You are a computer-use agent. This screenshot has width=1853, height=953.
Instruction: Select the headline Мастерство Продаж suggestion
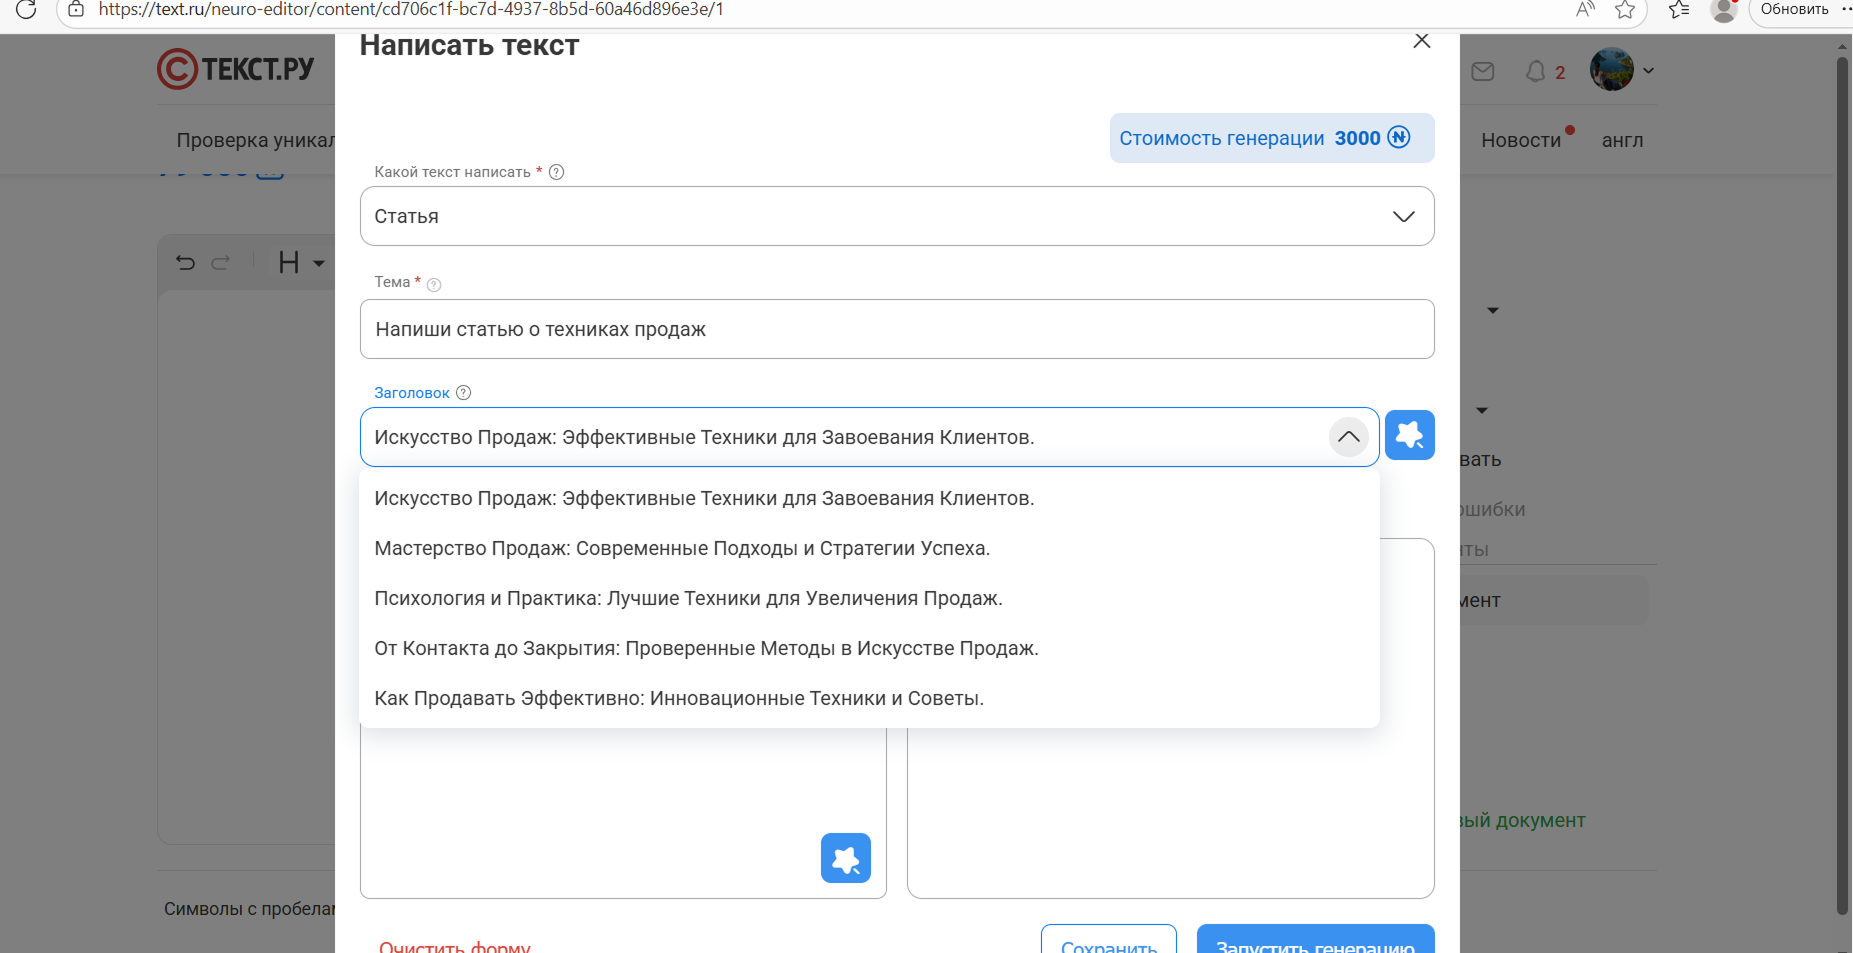[x=682, y=548]
